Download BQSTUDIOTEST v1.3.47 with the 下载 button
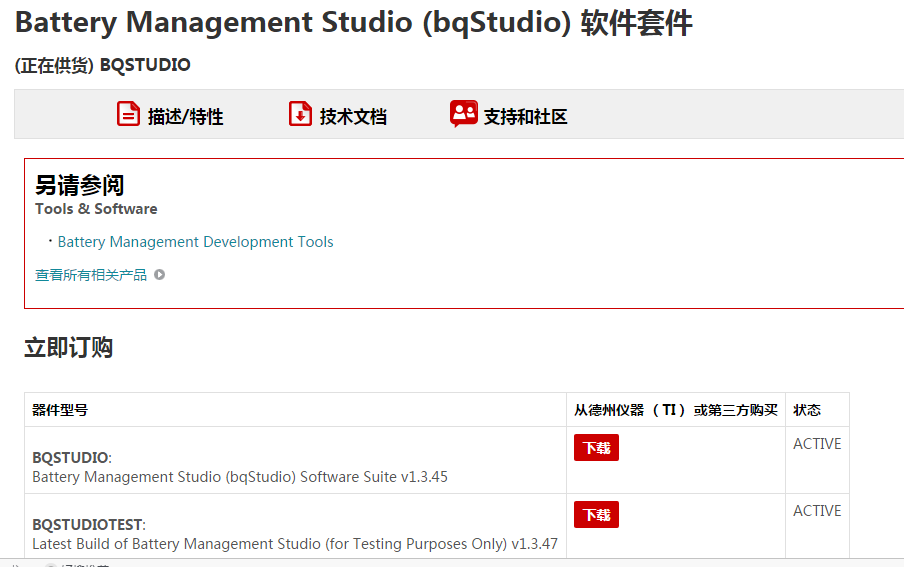Screen dimensions: 904x567 (x=596, y=515)
